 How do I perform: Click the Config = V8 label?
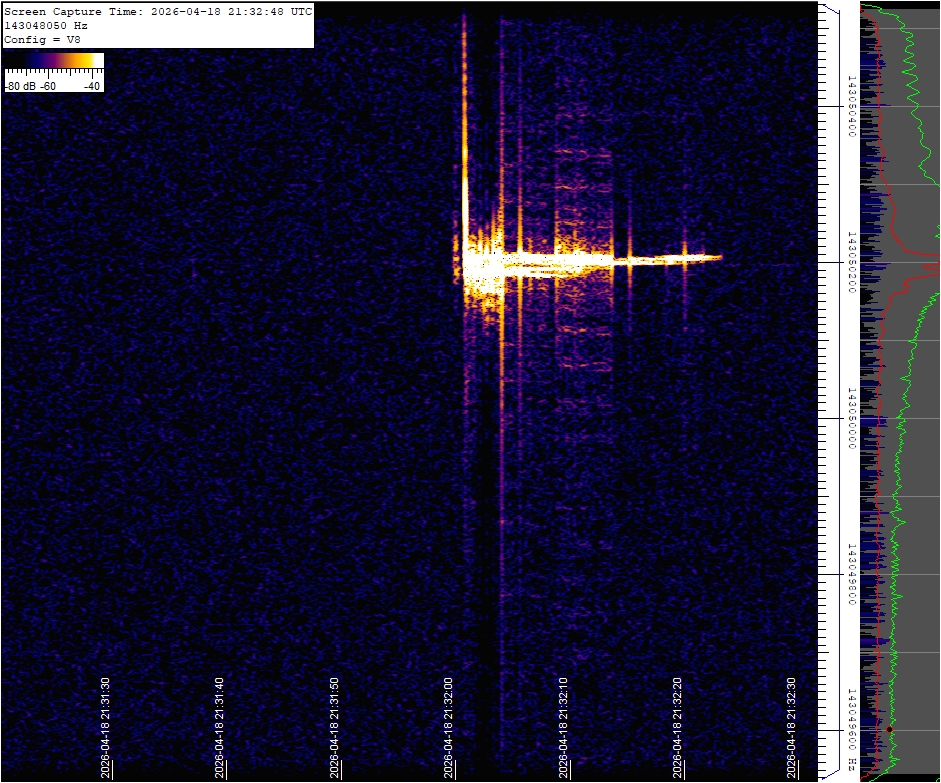[42, 39]
